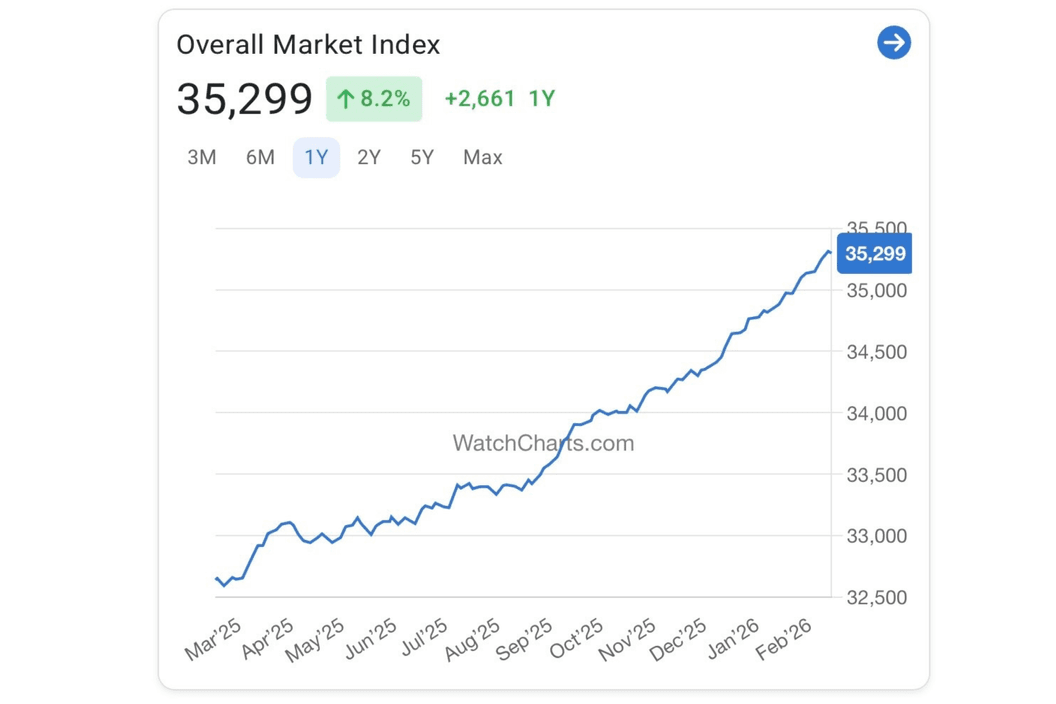1056x704 pixels.
Task: Click the WatchCharts.com watermark
Action: pyautogui.click(x=543, y=443)
